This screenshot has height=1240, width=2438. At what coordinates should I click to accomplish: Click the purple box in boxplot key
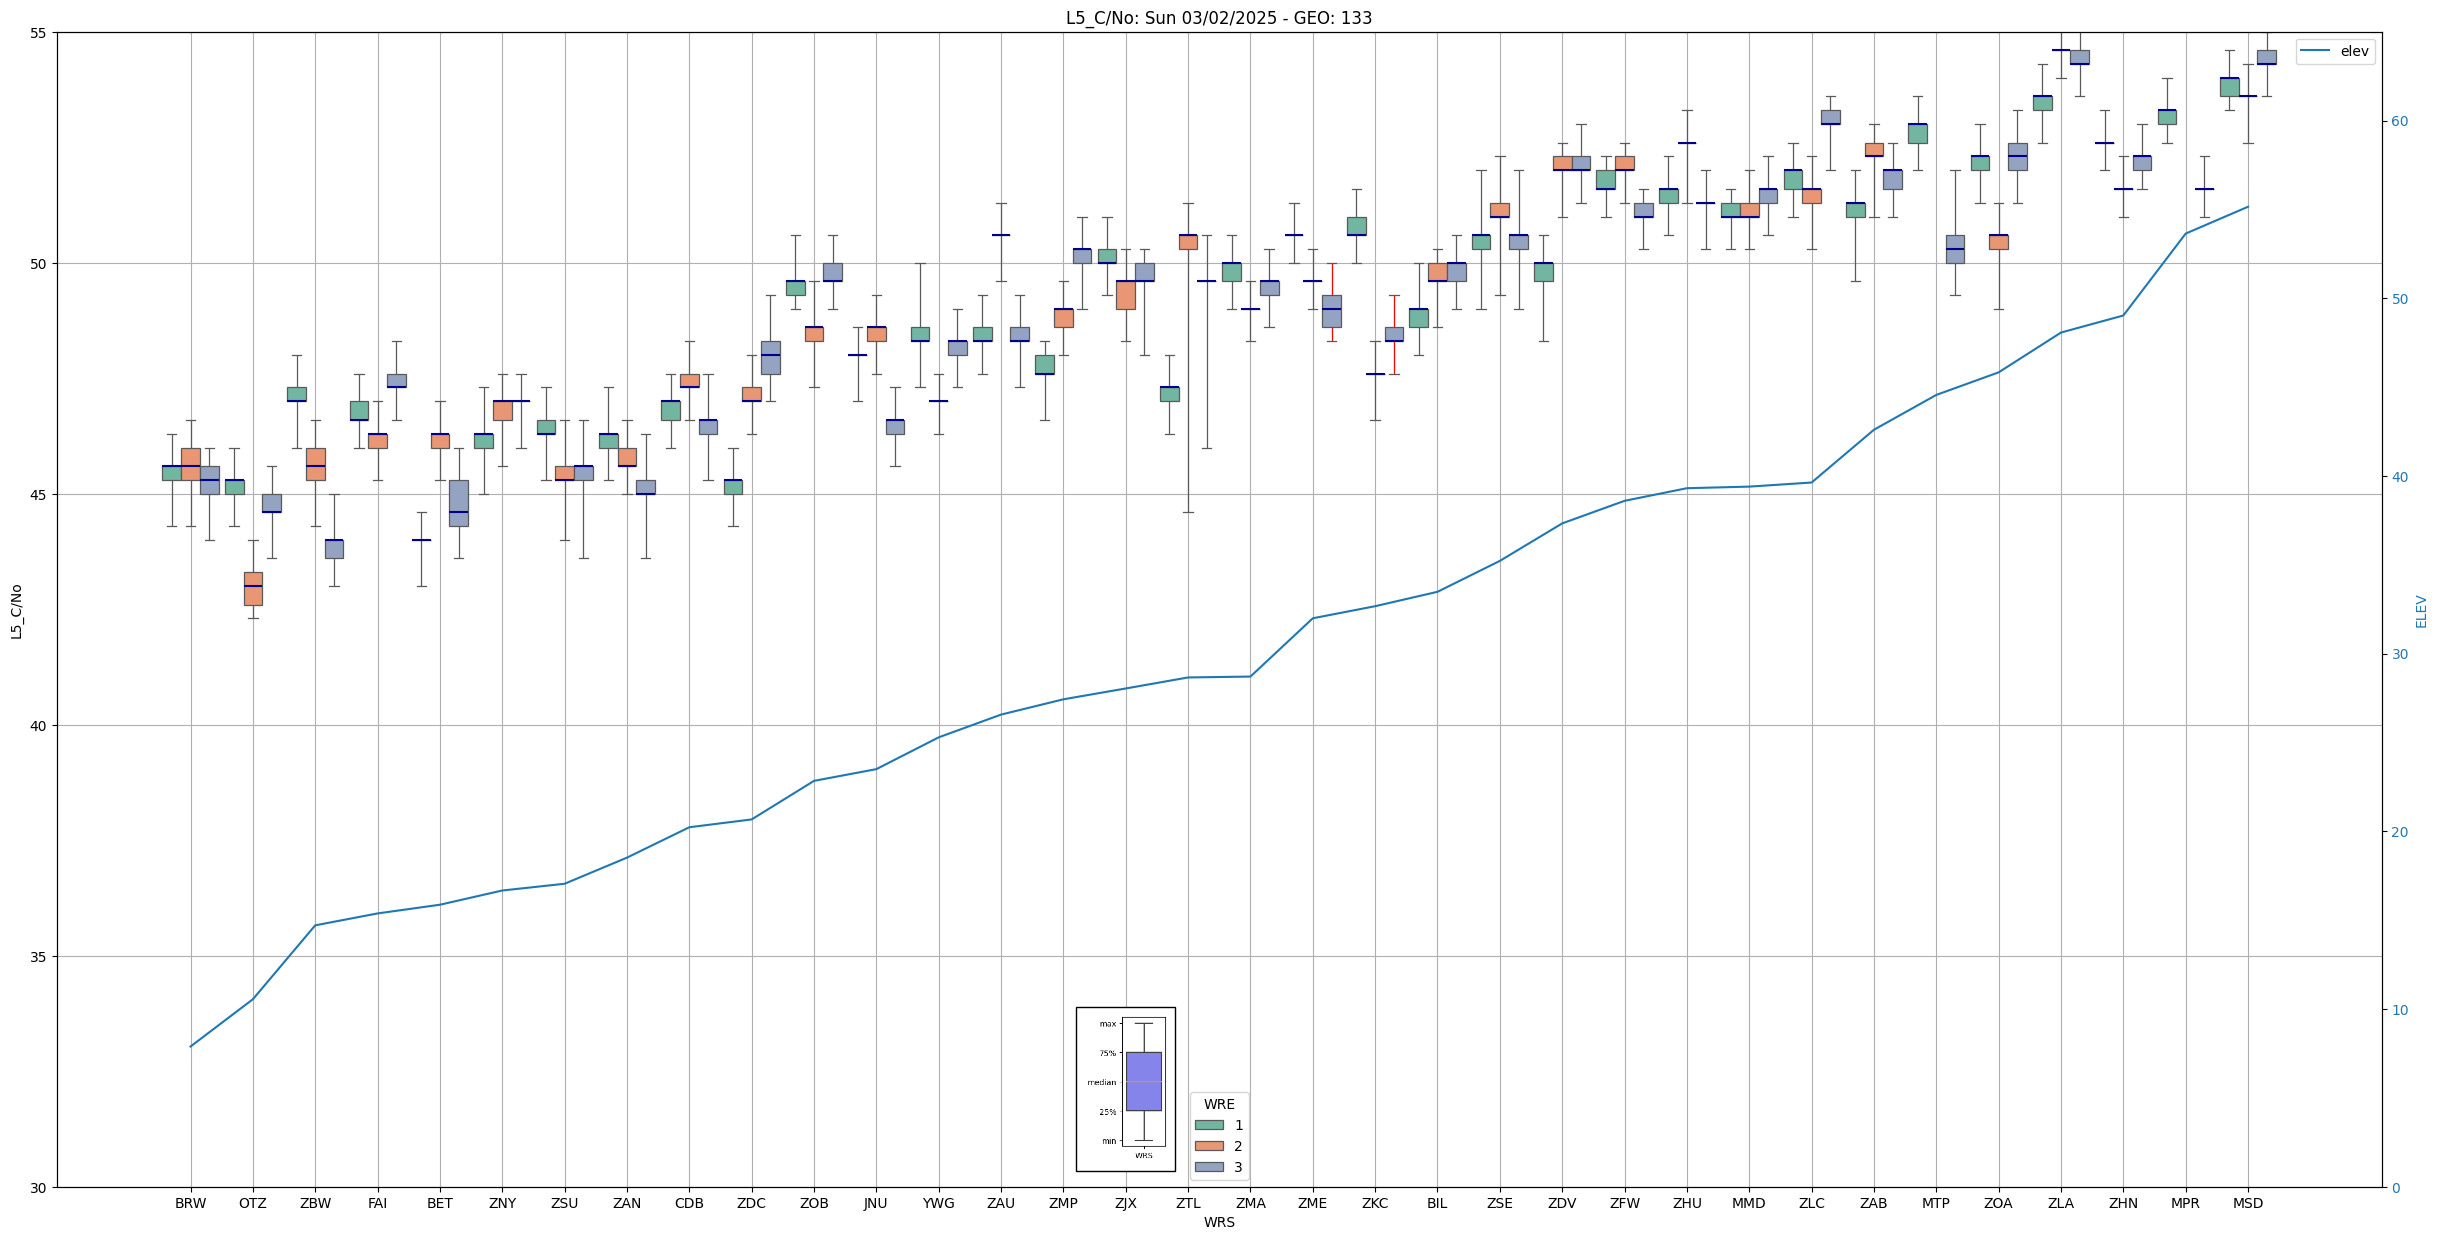(1143, 1081)
